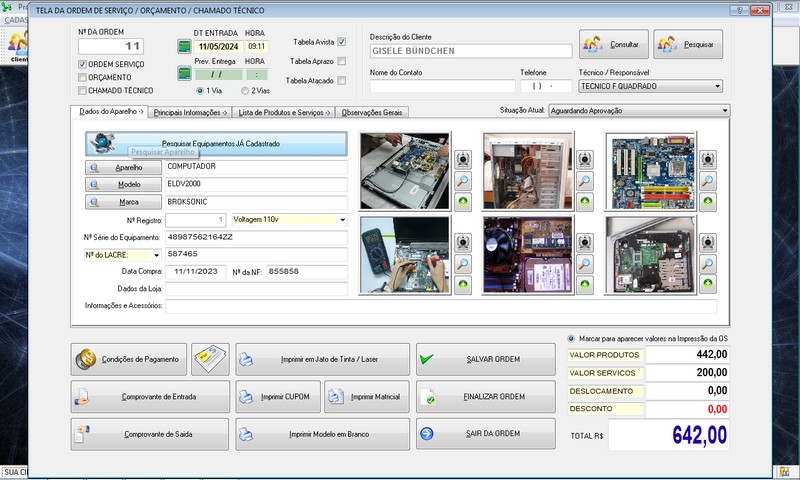The image size is (800, 480).
Task: Click the notes icon button next to Condições de Pagamento
Action: point(210,359)
